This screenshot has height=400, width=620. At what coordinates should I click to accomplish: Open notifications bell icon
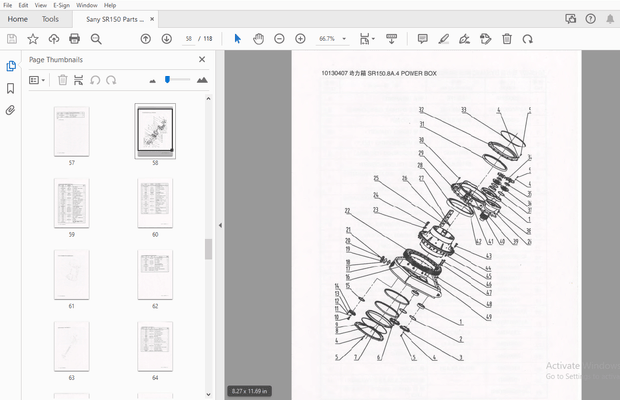point(610,19)
